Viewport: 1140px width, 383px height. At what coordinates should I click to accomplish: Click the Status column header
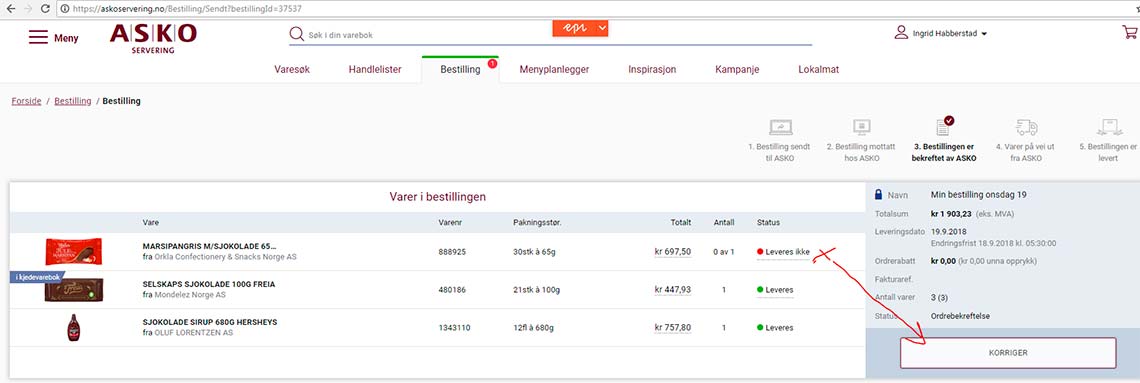pyautogui.click(x=768, y=222)
